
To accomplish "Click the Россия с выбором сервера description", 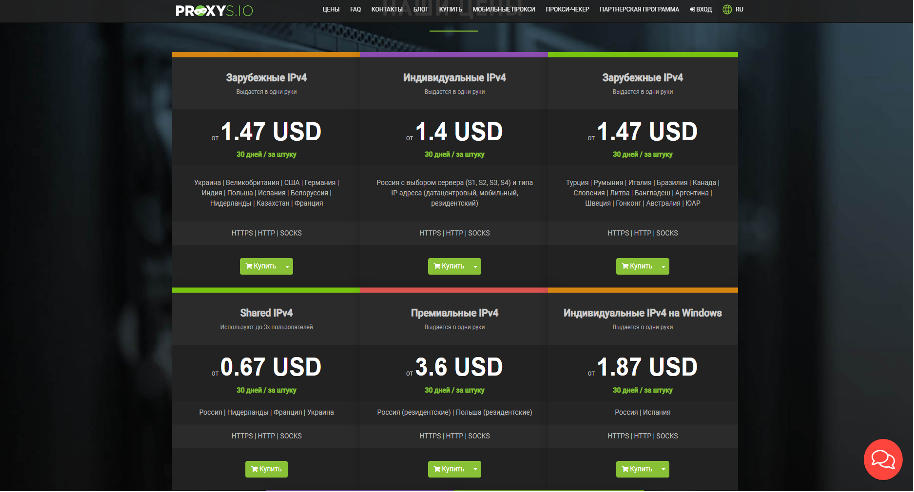I will point(455,193).
